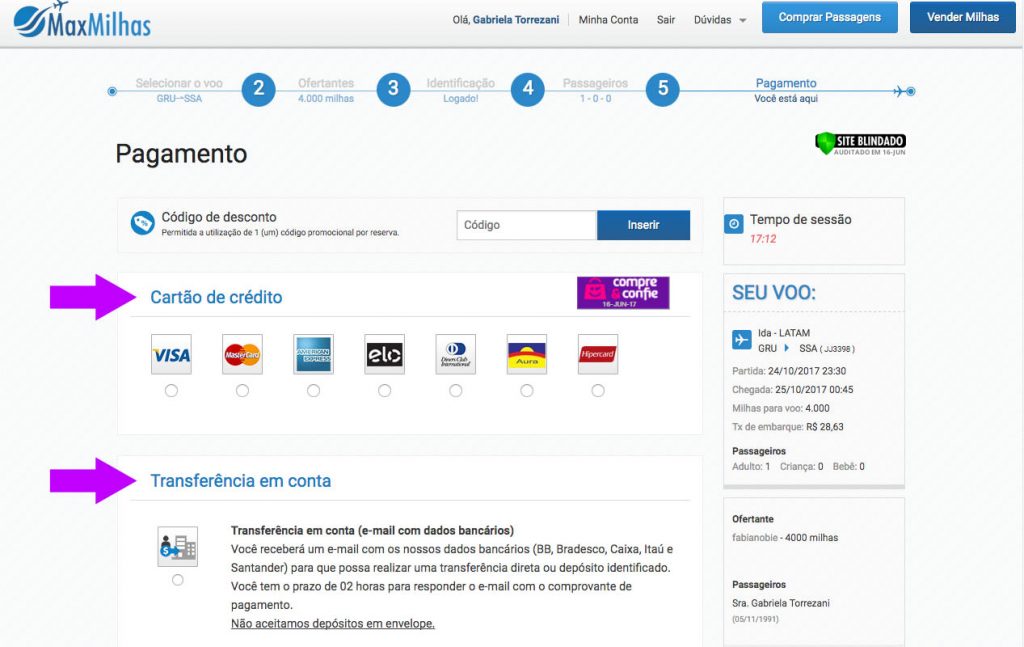1024x647 pixels.
Task: Click the Elo card logo
Action: click(384, 354)
